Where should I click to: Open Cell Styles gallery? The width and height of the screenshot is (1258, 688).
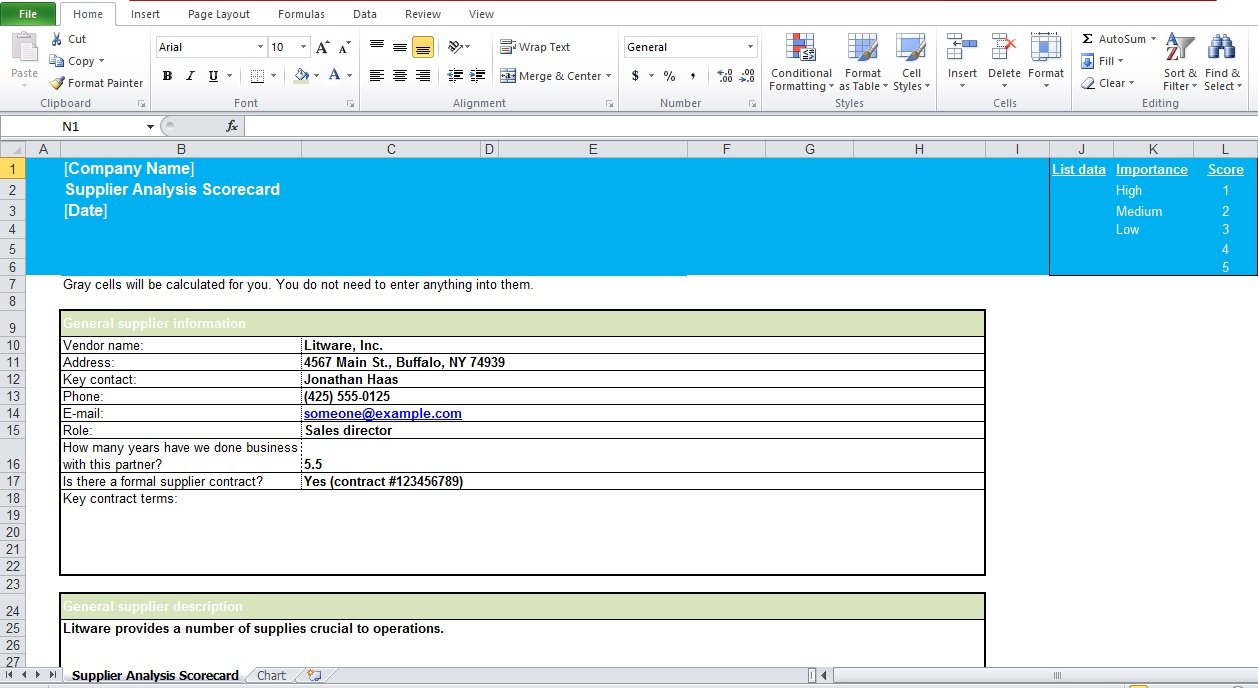pos(911,62)
